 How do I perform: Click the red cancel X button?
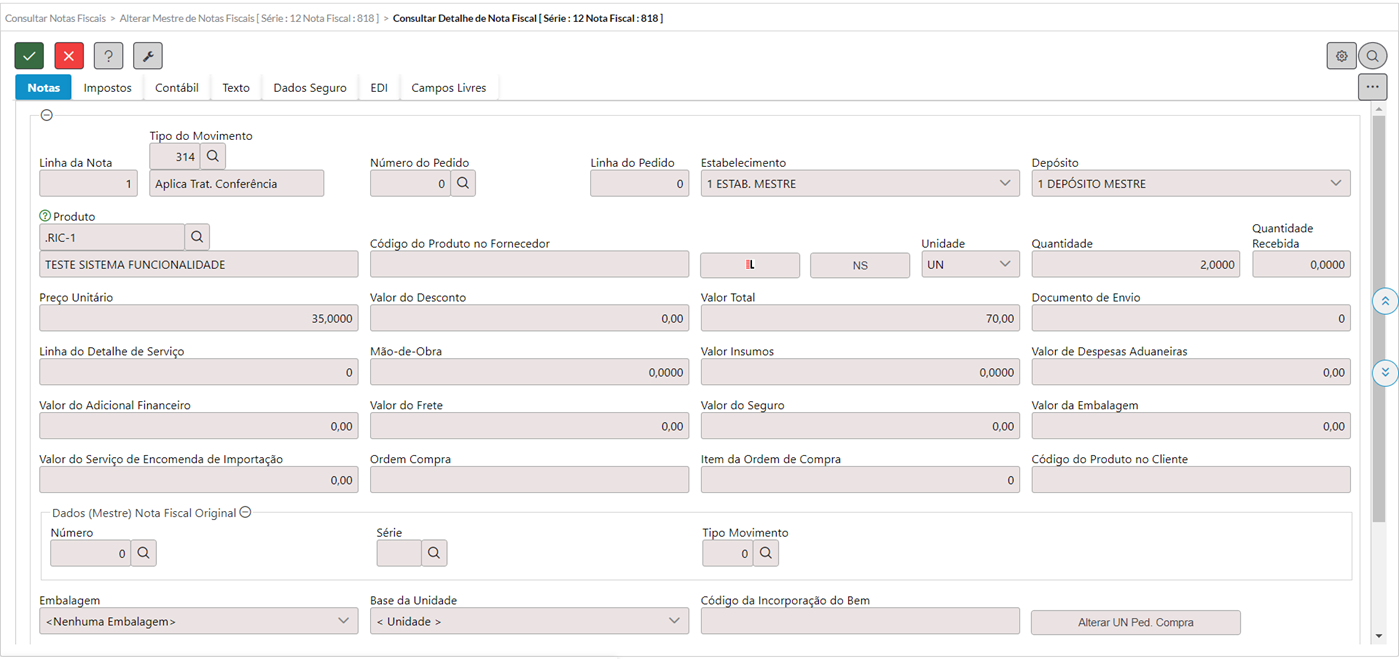(69, 56)
